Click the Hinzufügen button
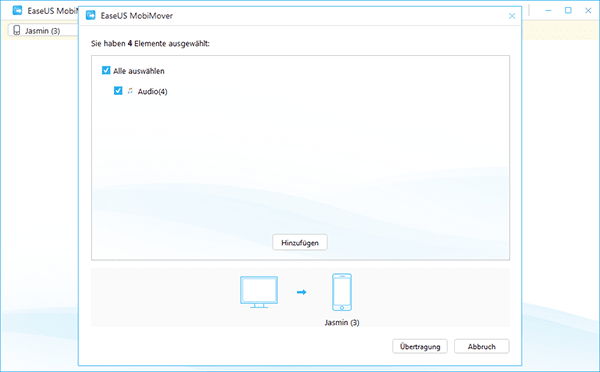This screenshot has height=372, width=600. click(300, 243)
